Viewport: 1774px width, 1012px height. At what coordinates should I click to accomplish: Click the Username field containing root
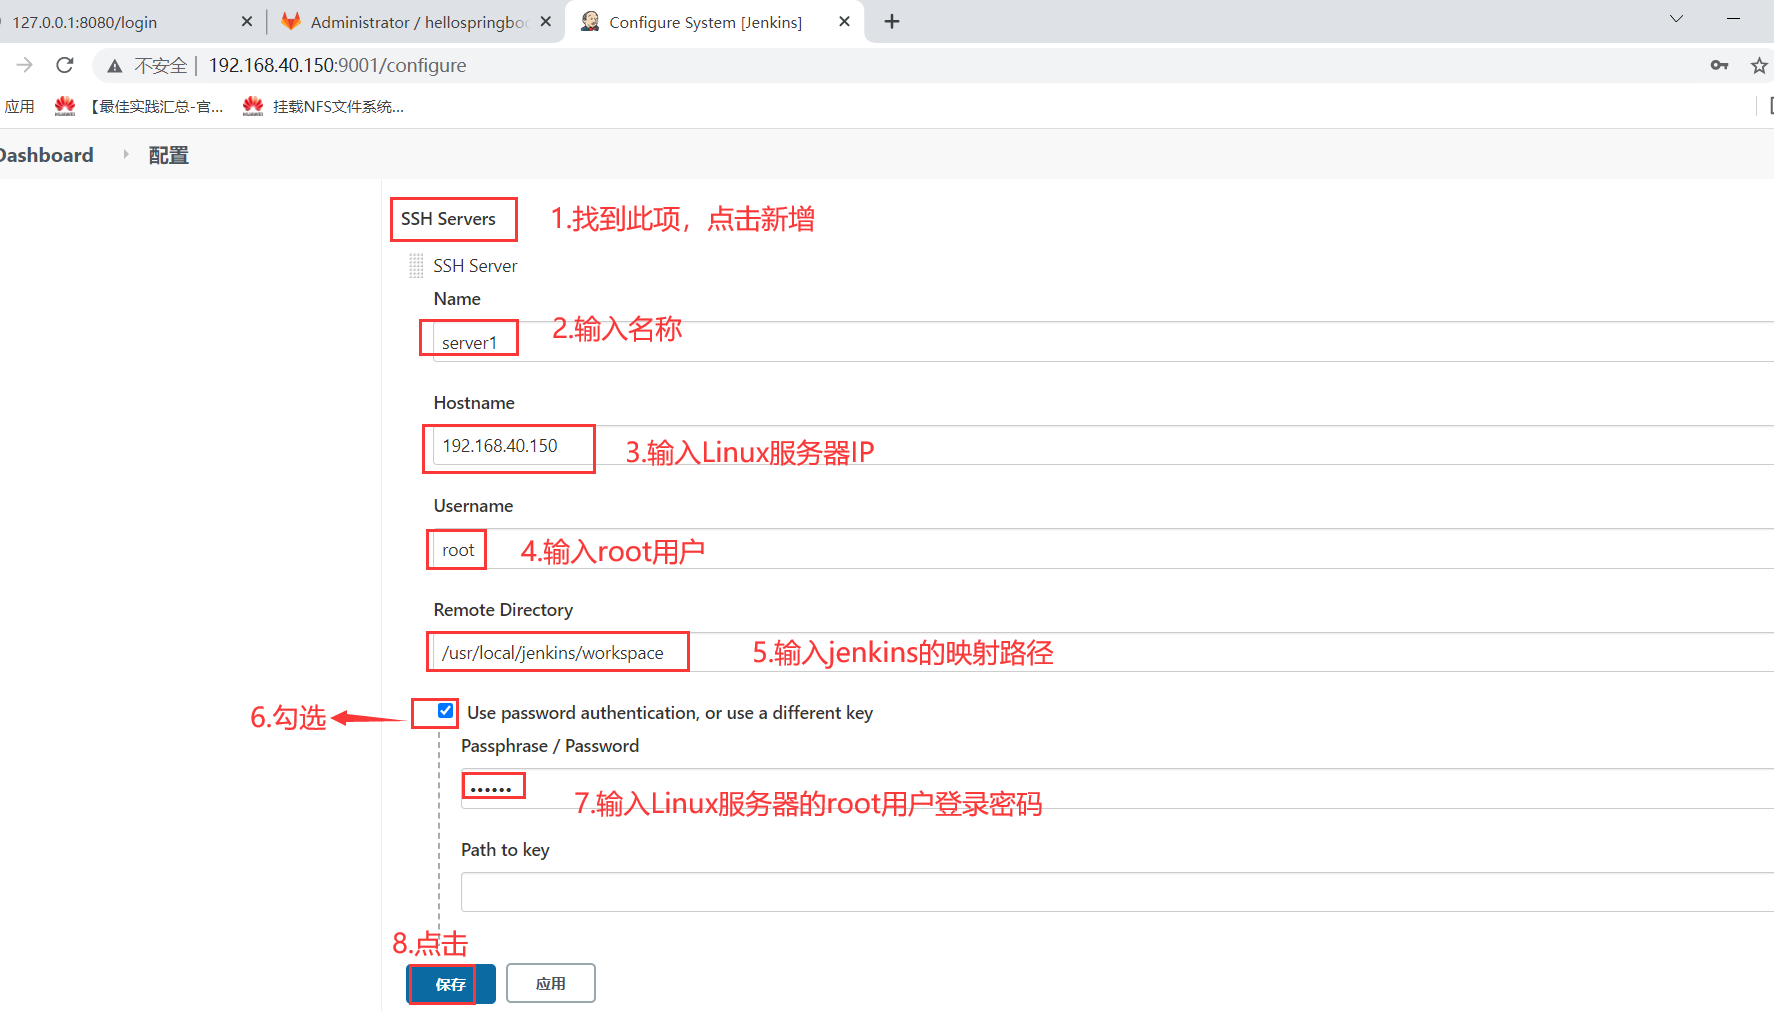pyautogui.click(x=1103, y=549)
